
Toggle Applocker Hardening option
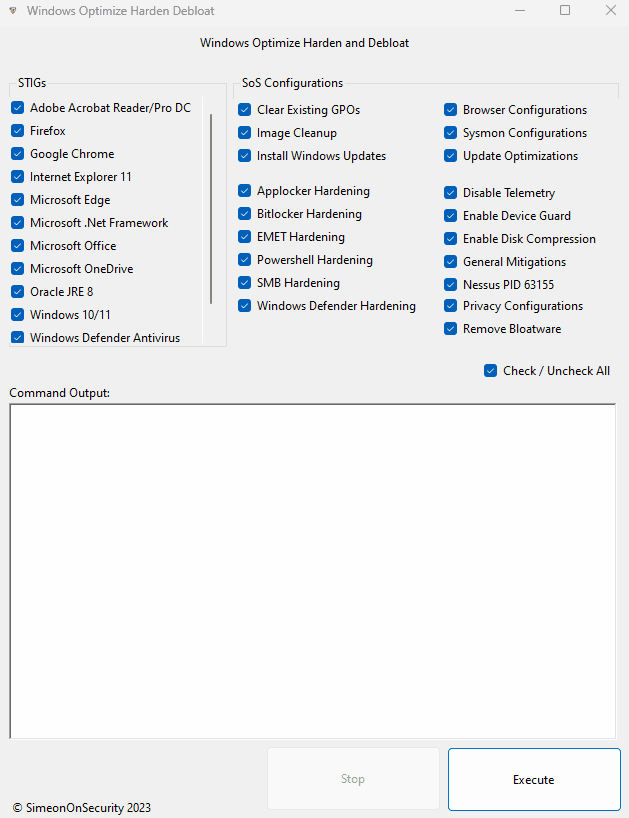pos(245,191)
